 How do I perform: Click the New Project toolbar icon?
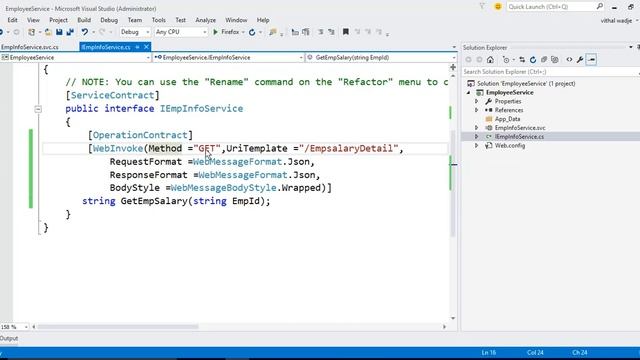[x=31, y=32]
